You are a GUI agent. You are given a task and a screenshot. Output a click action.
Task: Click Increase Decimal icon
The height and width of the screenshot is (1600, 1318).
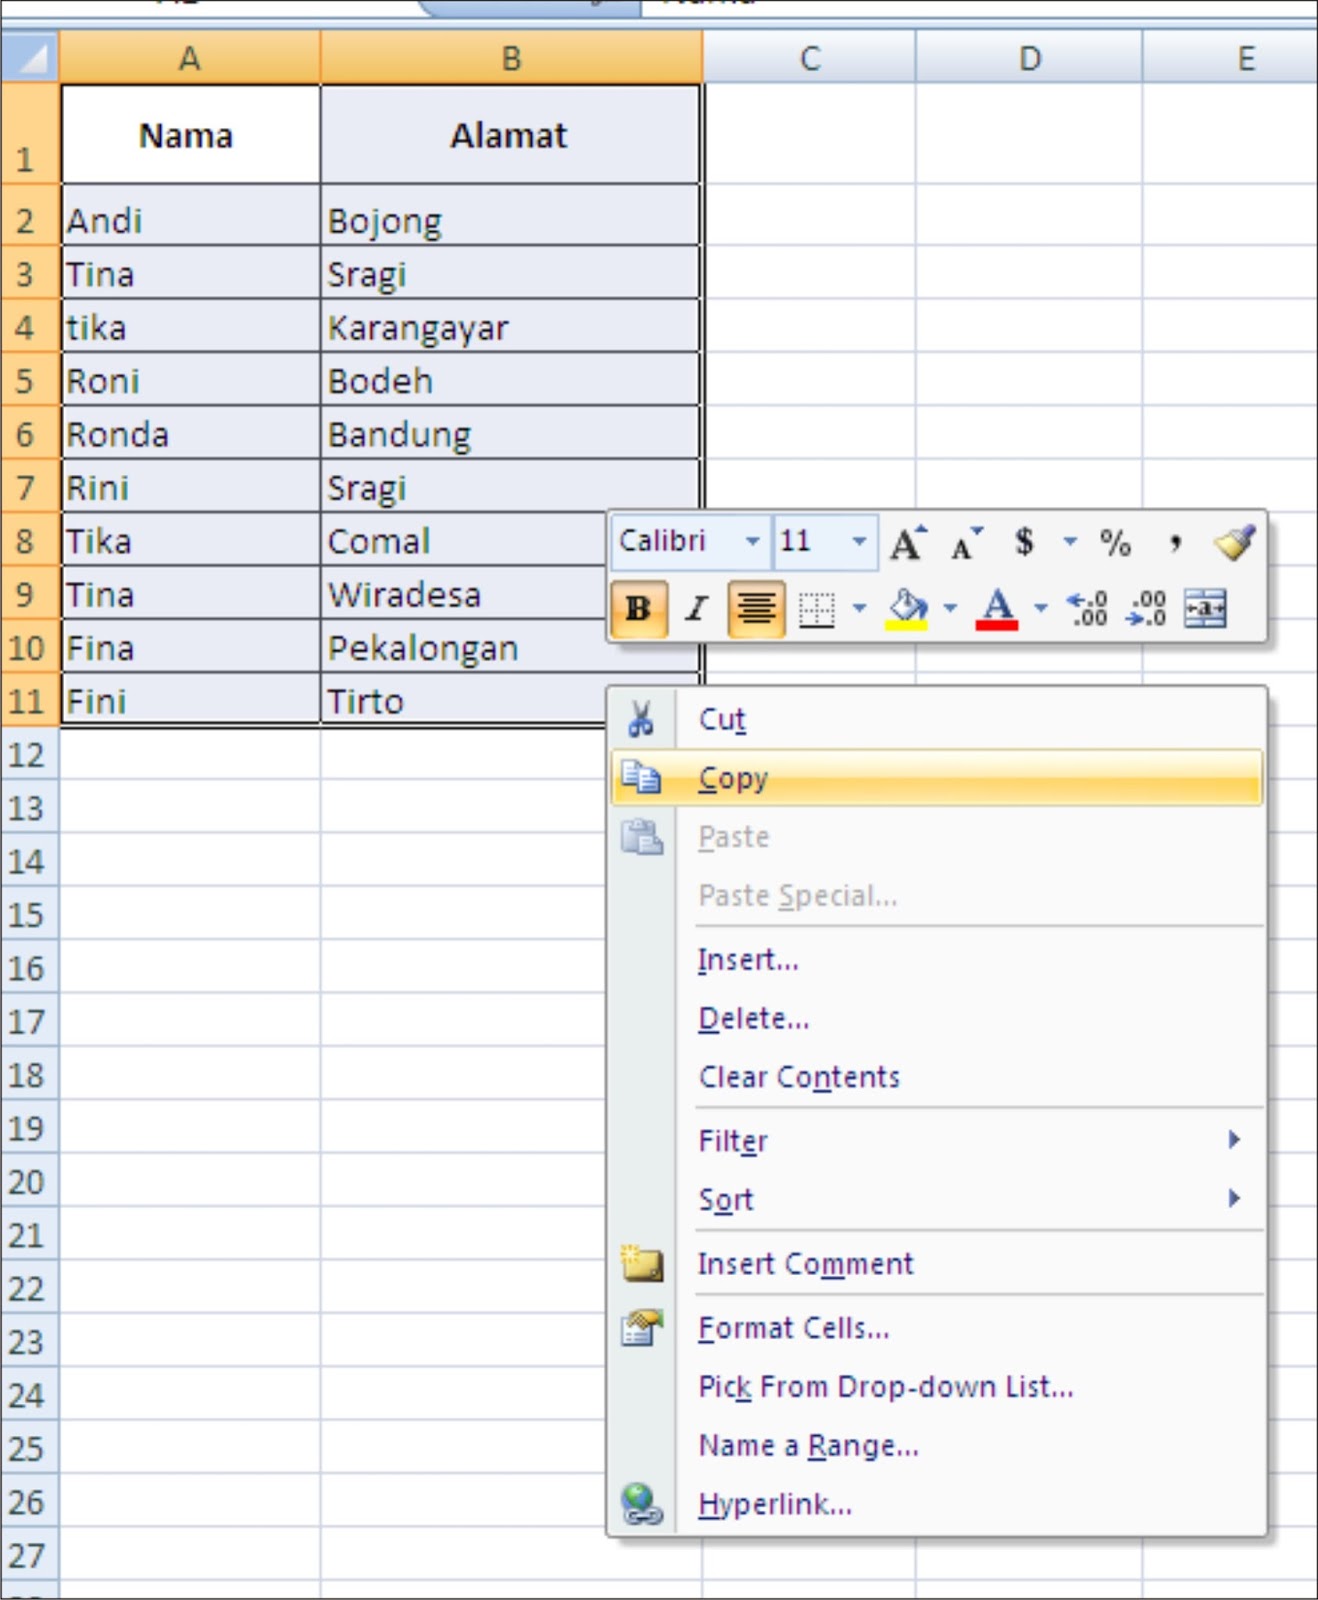coord(1087,608)
